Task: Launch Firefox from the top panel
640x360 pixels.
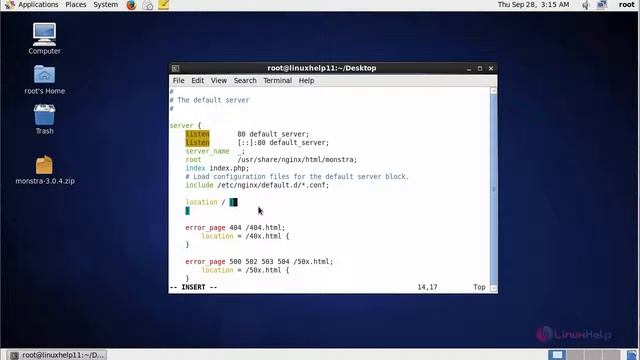Action: (x=131, y=5)
